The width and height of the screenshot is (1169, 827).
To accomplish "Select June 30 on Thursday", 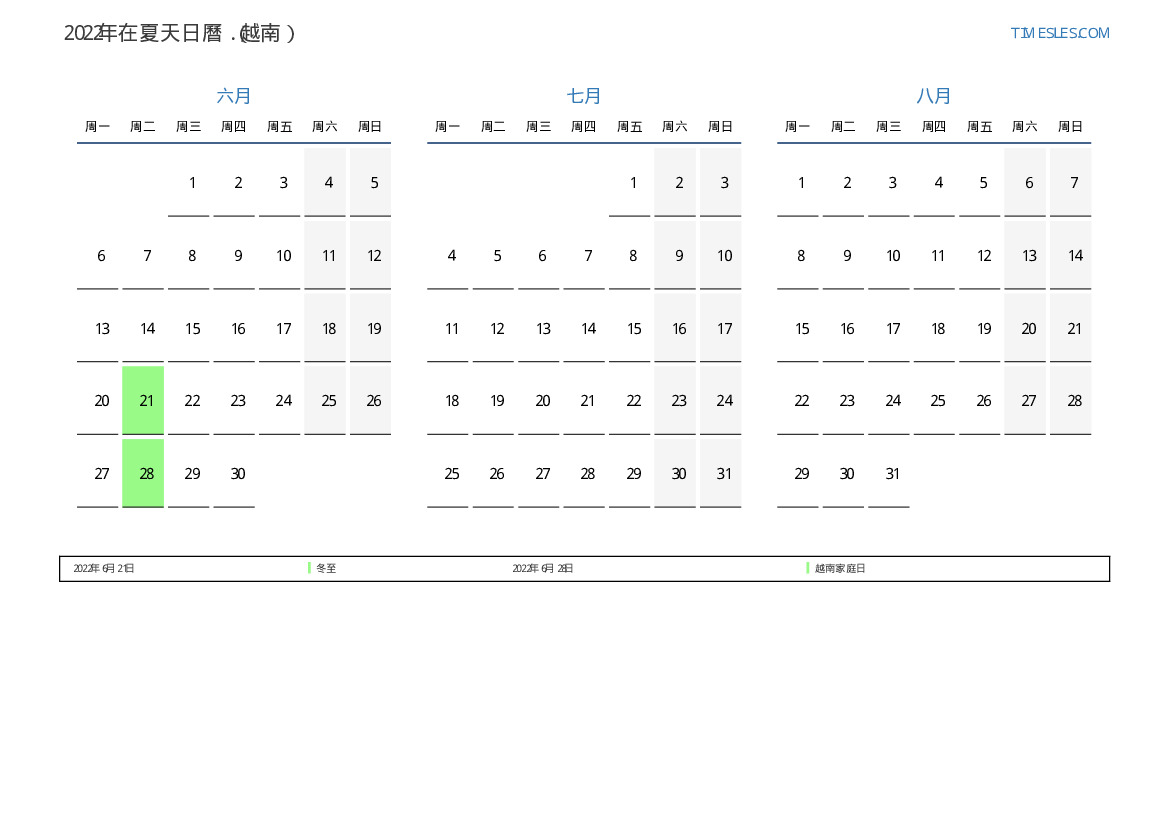I will click(x=234, y=474).
